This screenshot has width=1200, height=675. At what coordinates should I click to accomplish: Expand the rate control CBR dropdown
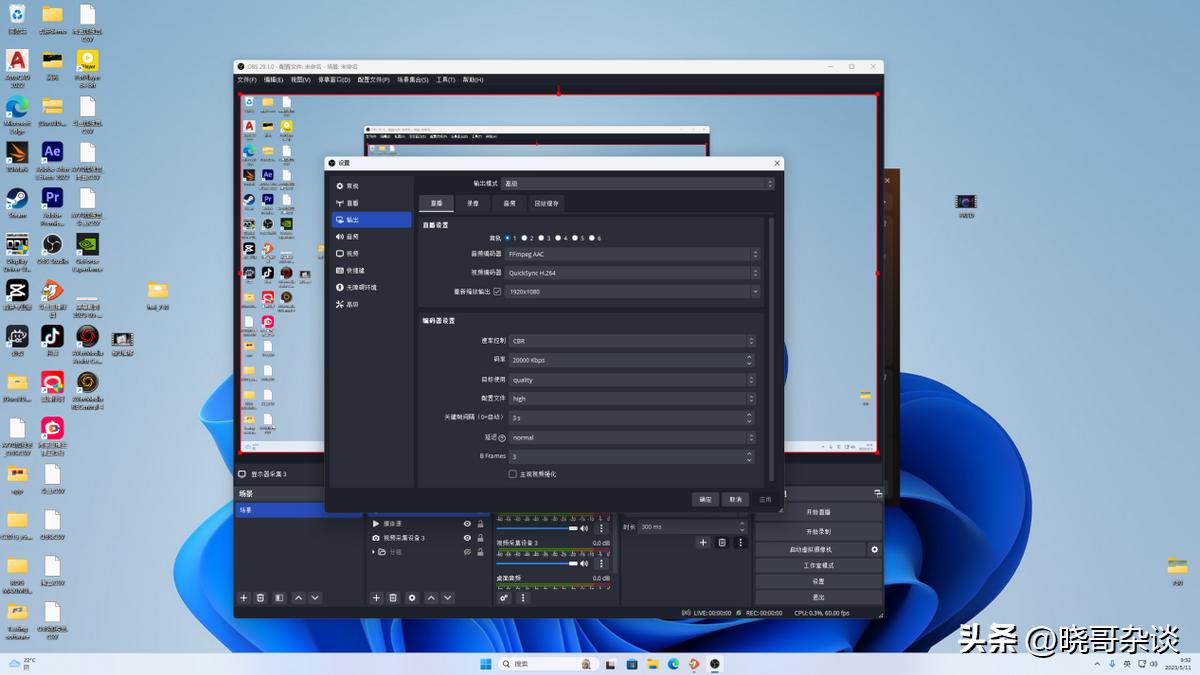tap(632, 341)
